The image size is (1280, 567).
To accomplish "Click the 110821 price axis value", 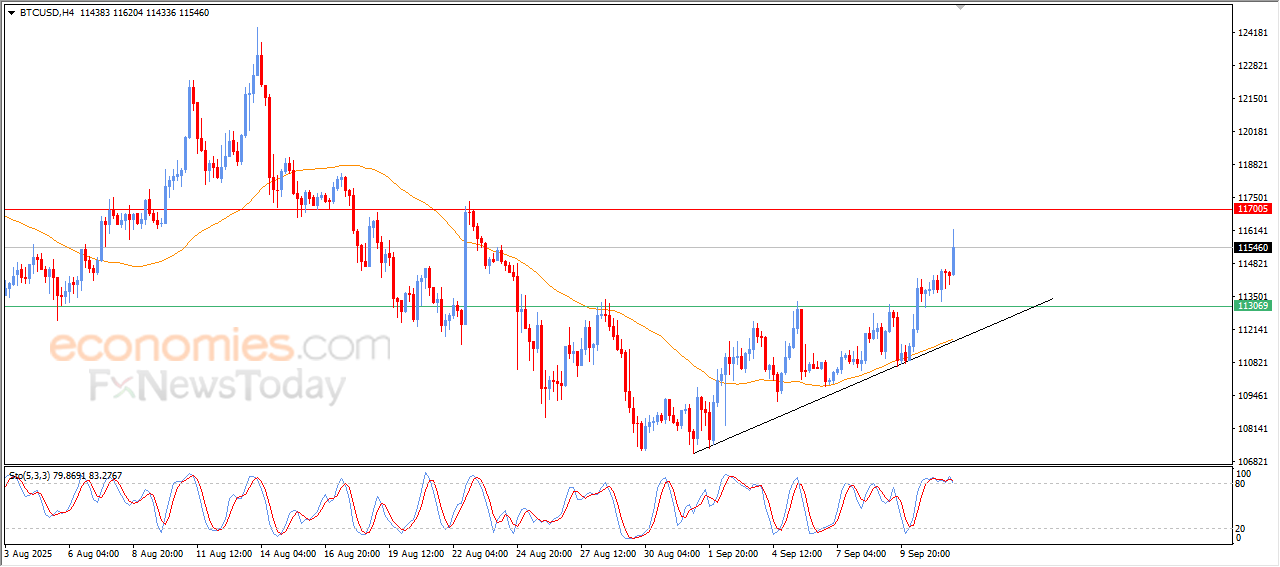I will pyautogui.click(x=1253, y=363).
